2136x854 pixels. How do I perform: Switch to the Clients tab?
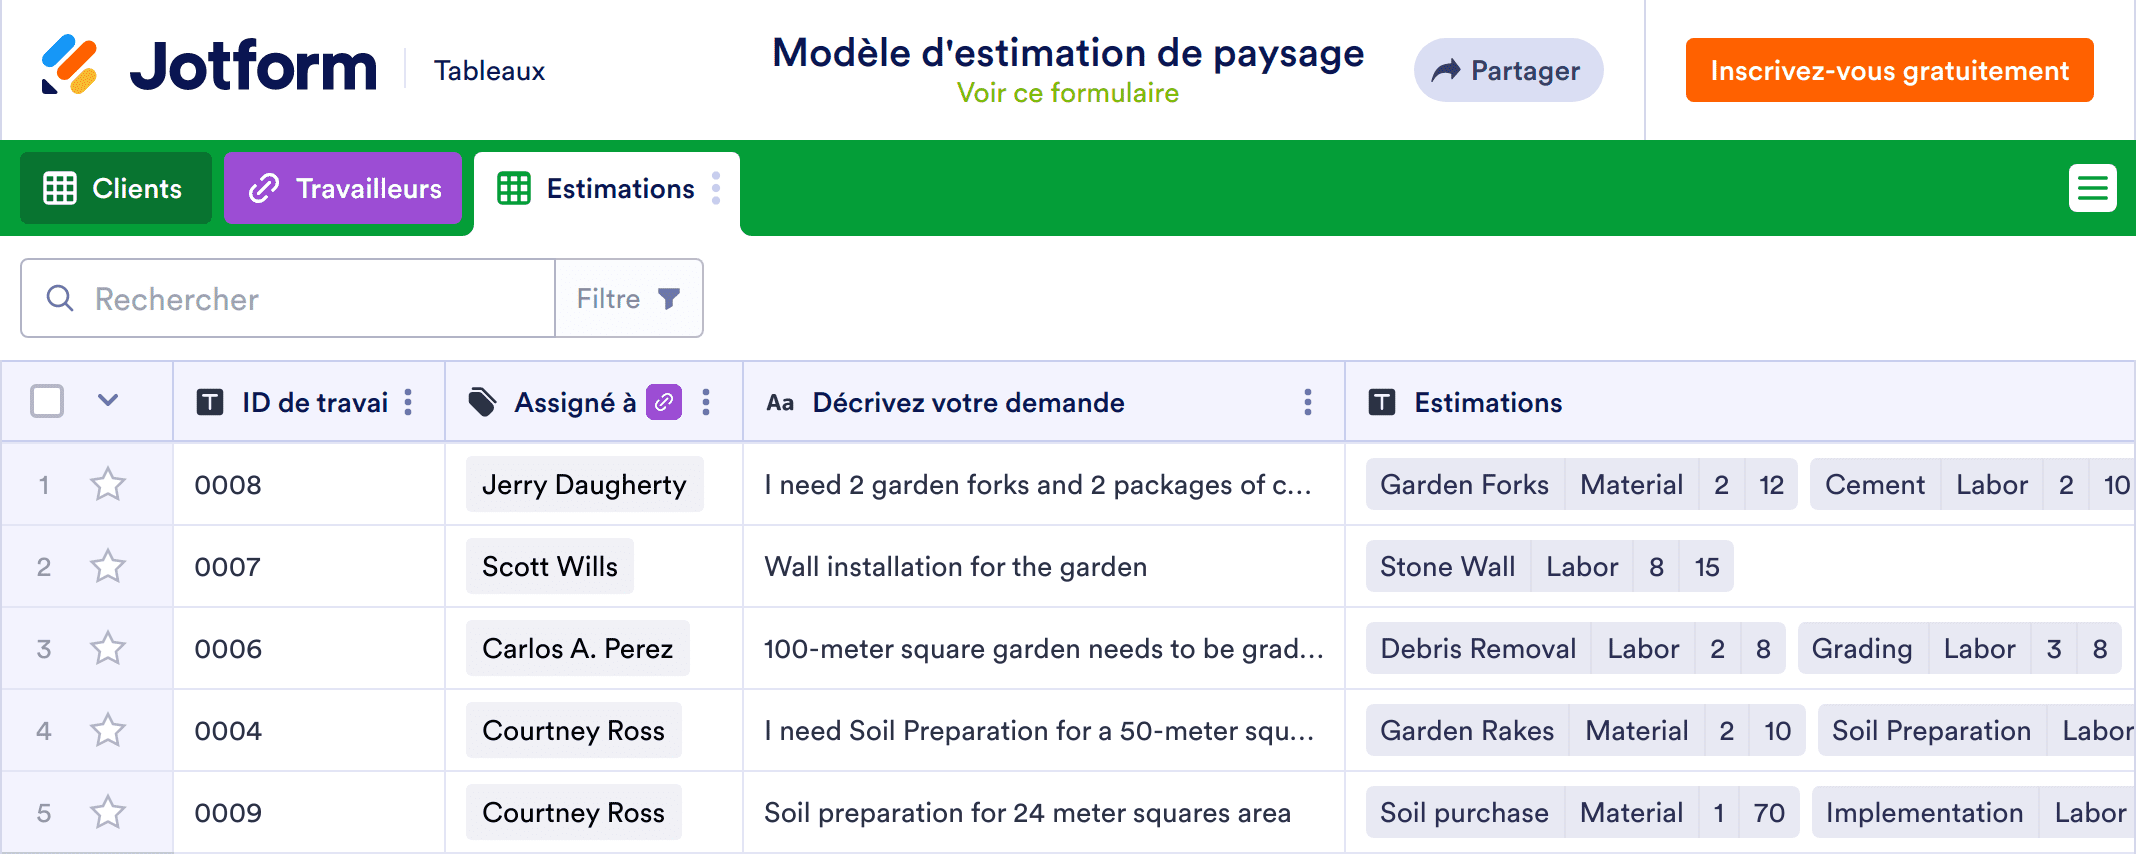116,188
